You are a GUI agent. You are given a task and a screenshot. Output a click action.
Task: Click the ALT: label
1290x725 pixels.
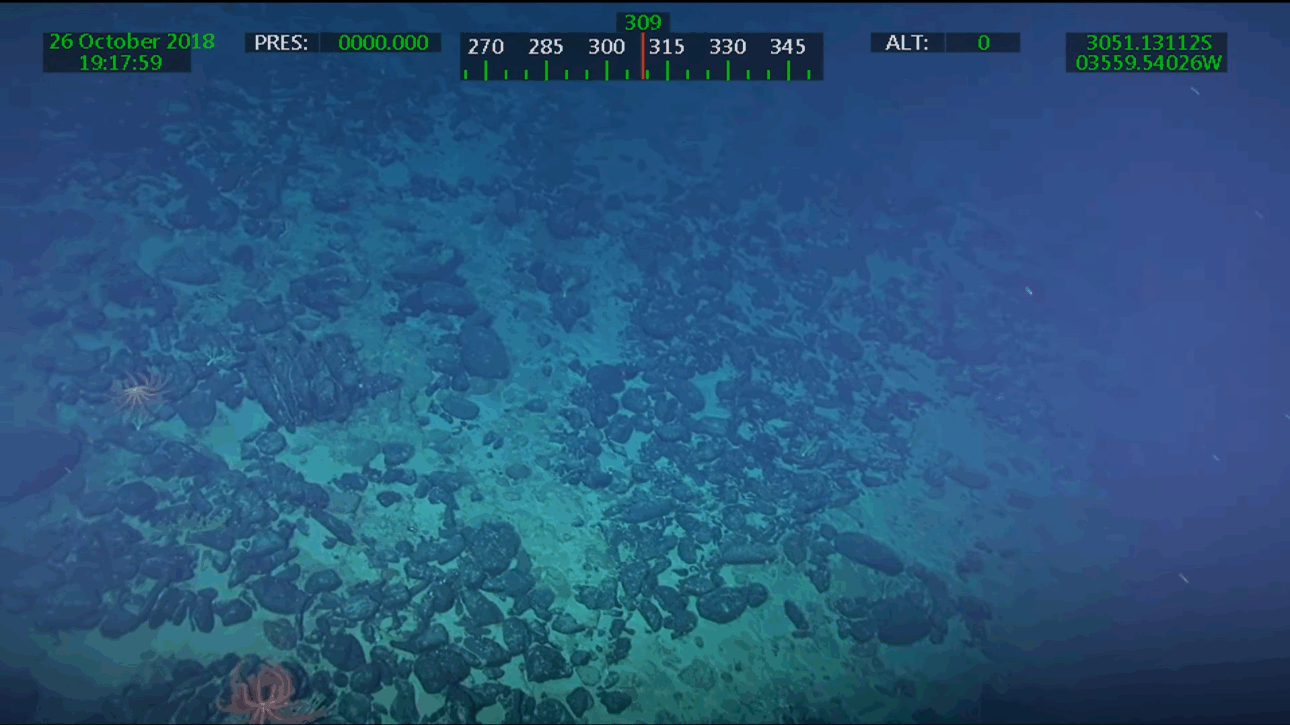coord(907,43)
